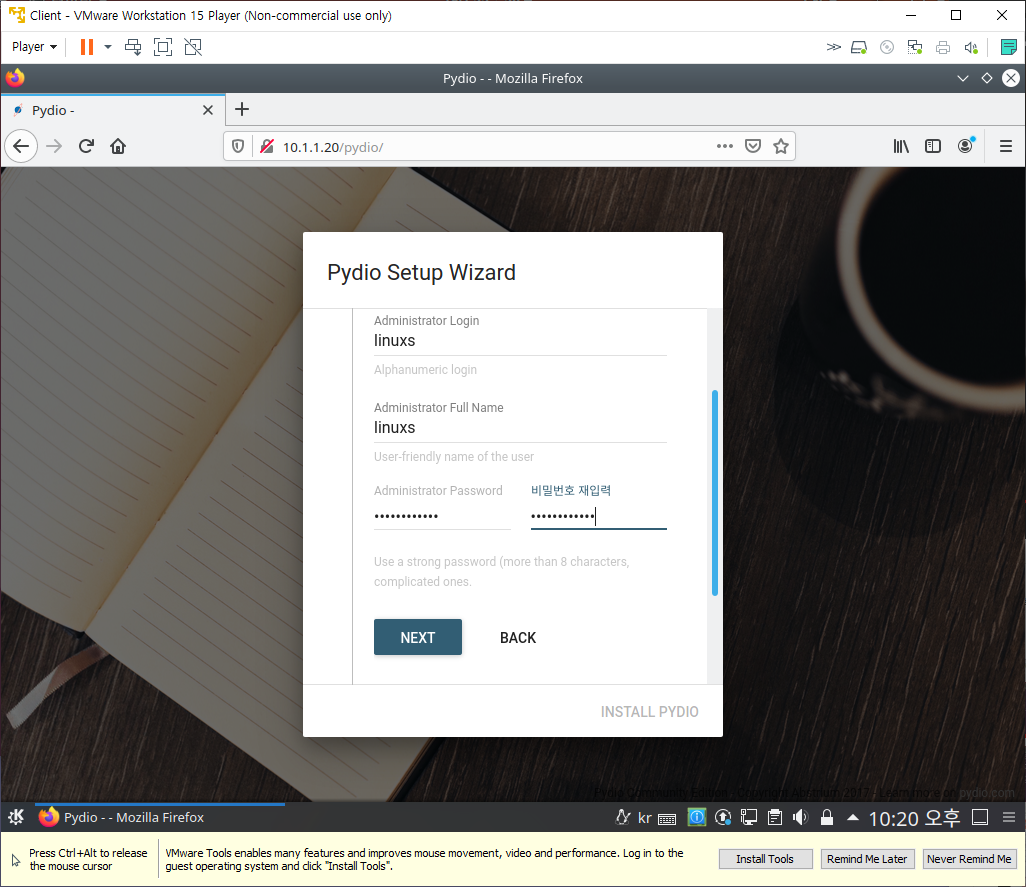This screenshot has width=1026, height=887.
Task: Click the Install Tools button
Action: coord(765,859)
